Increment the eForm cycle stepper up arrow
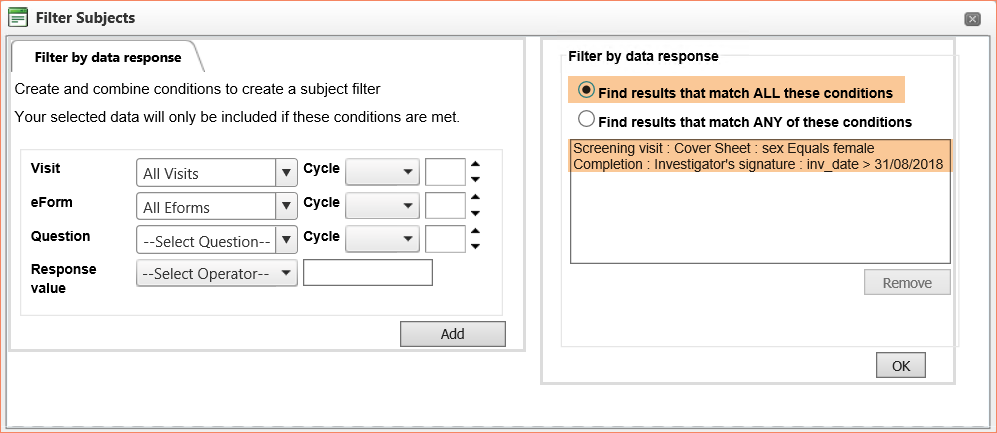This screenshot has width=997, height=433. 474,197
